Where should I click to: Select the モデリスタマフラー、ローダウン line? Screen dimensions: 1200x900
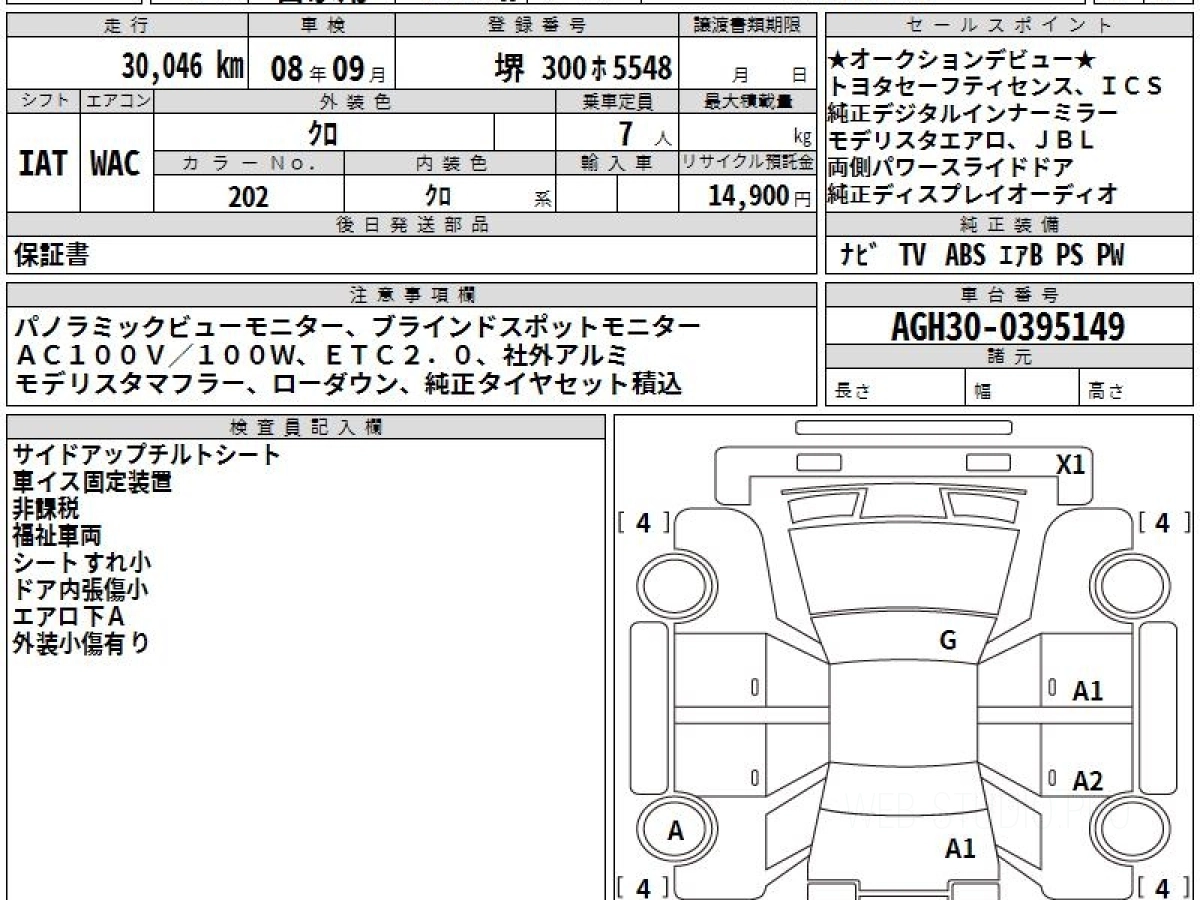349,382
